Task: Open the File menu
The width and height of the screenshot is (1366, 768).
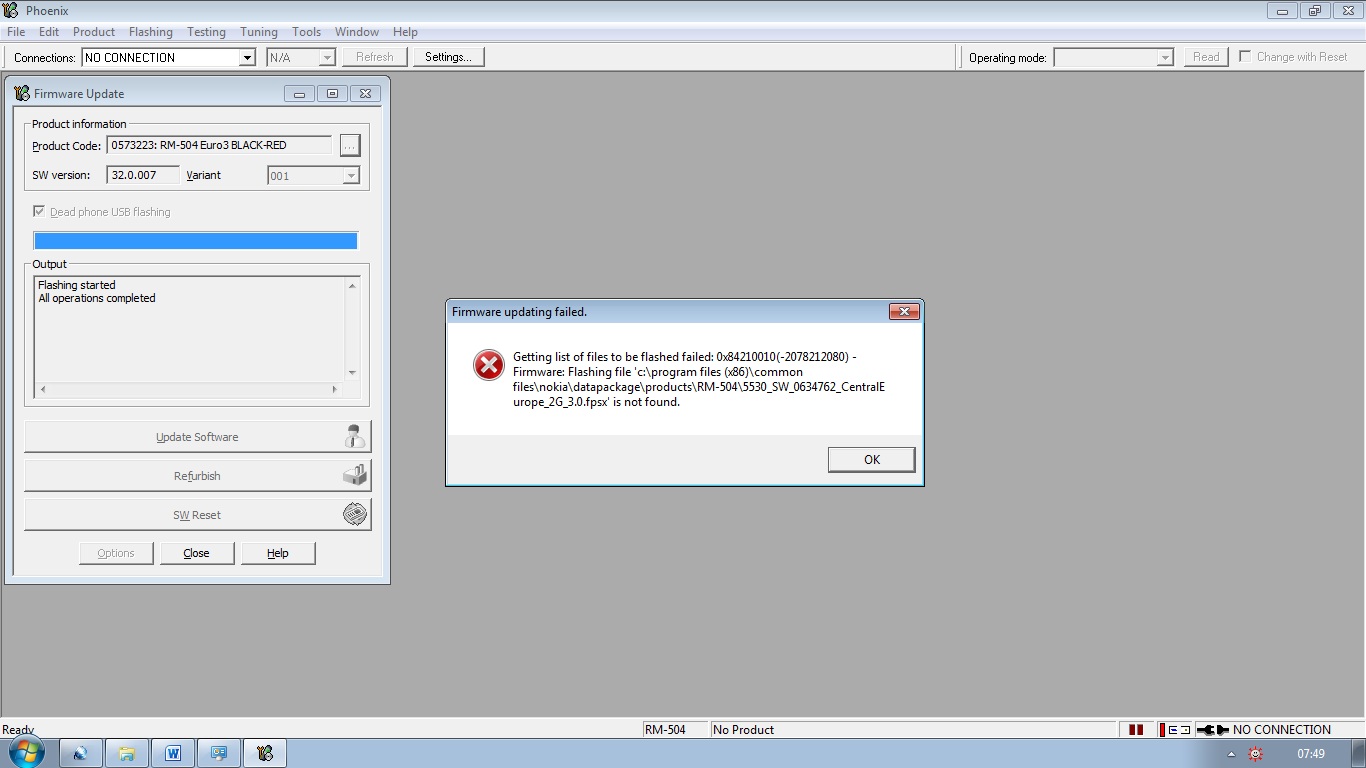Action: coord(16,32)
